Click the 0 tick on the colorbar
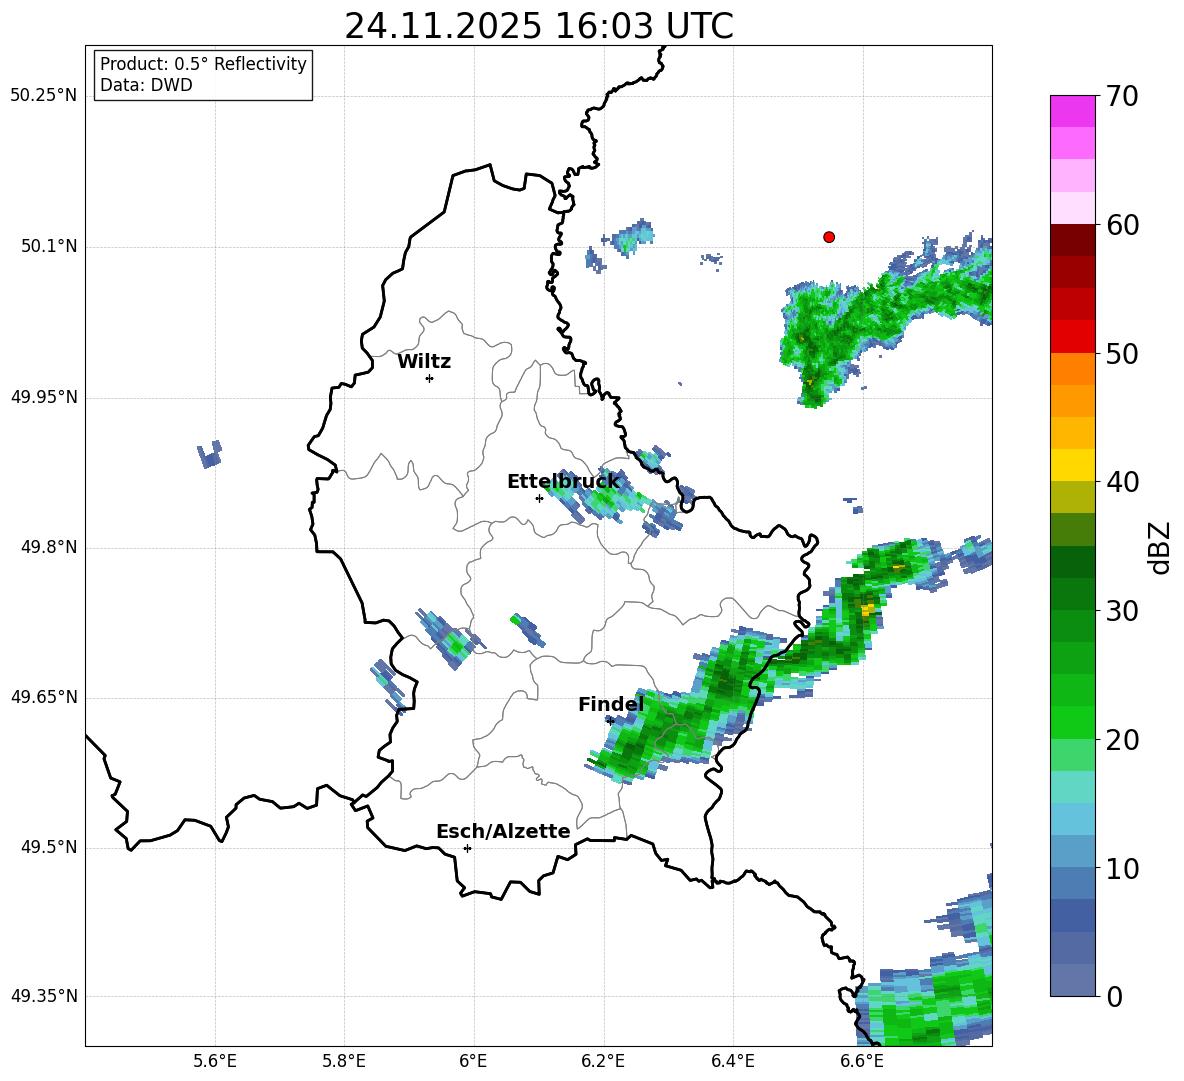This screenshot has width=1184, height=1081. (x=1113, y=997)
